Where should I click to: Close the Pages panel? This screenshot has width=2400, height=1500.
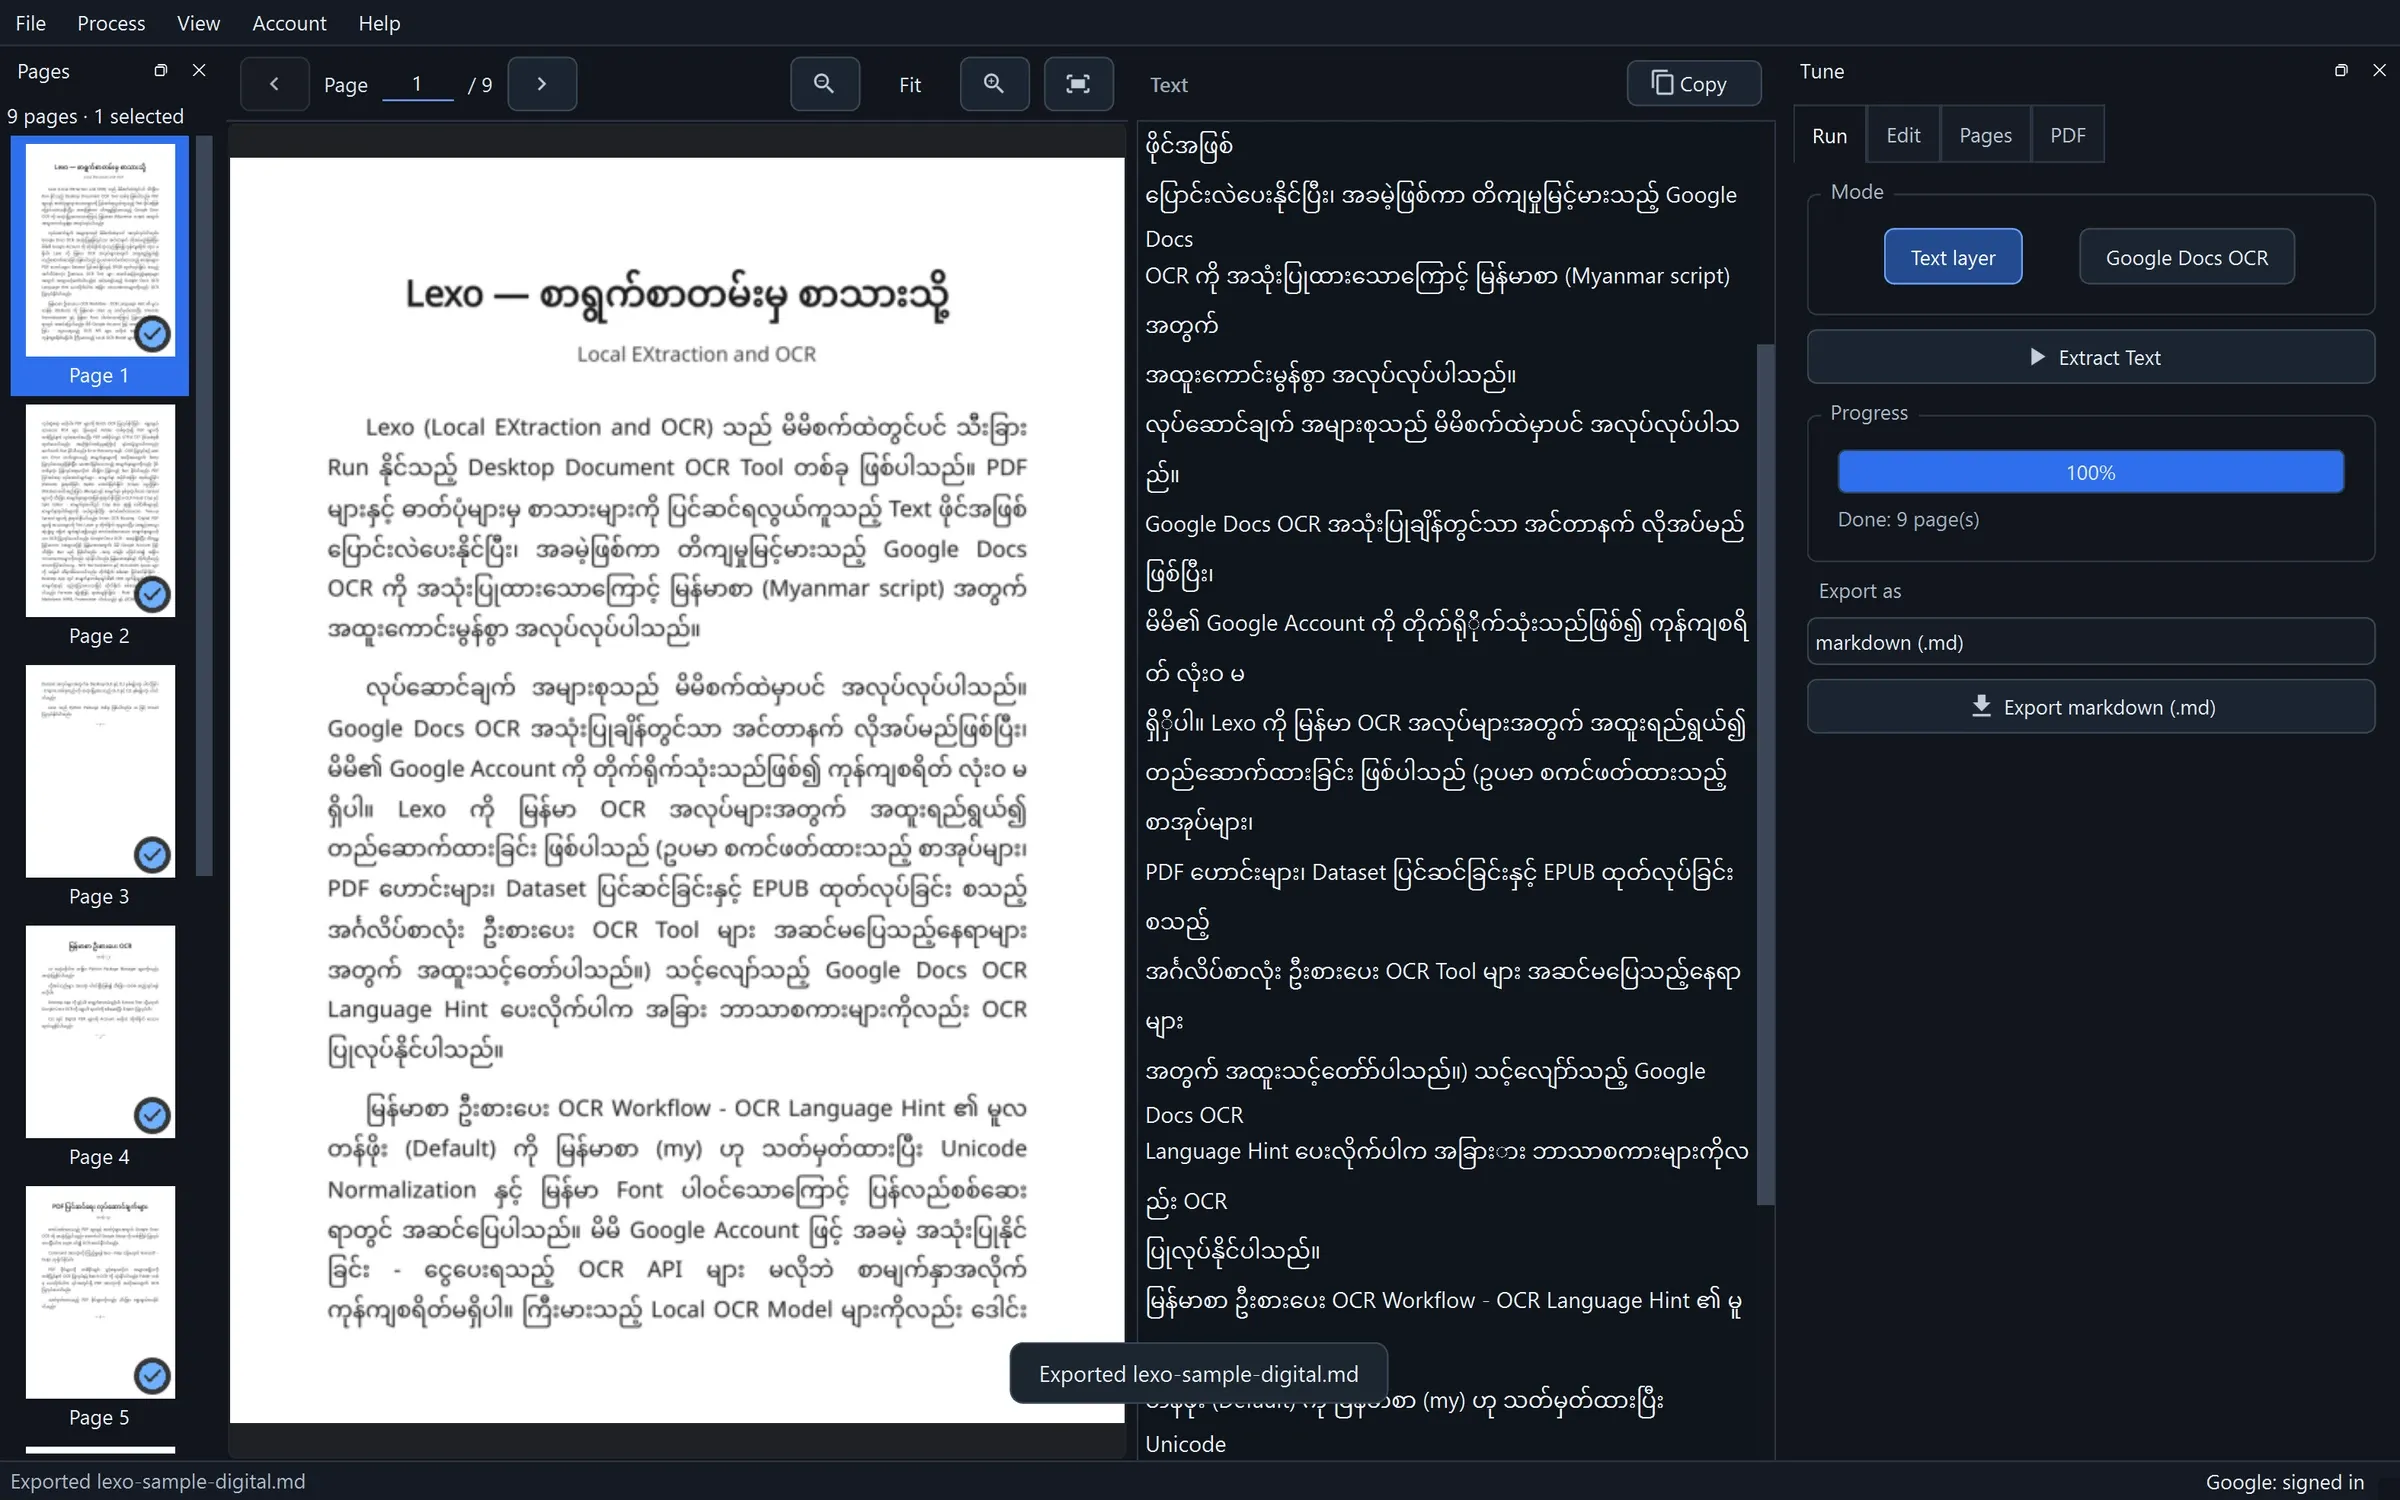199,70
